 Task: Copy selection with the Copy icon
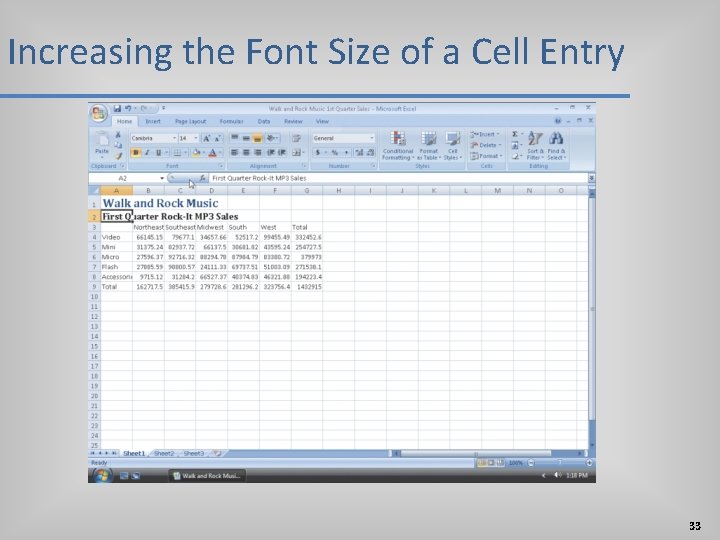coord(118,145)
